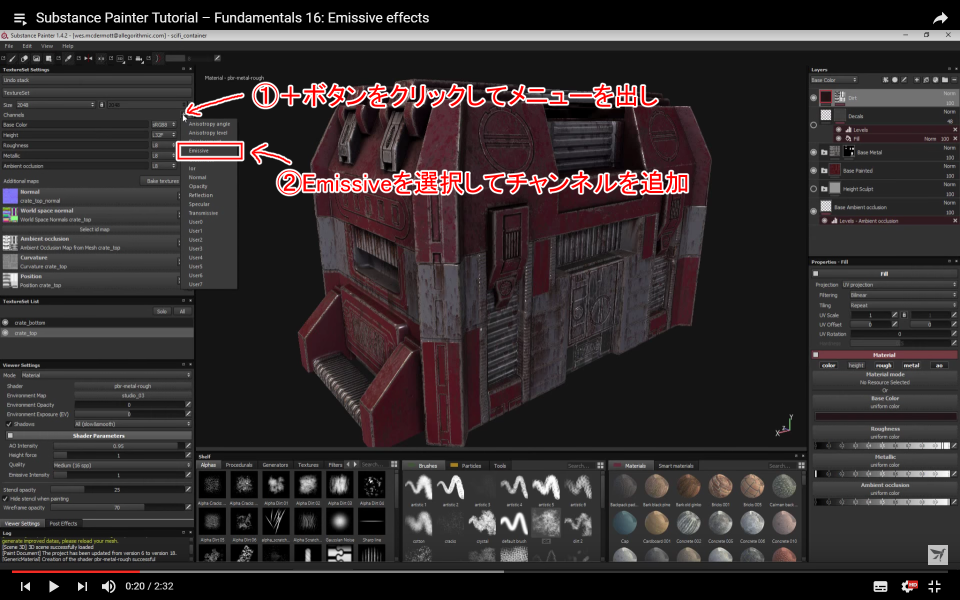Select the Gaussian Noise alpha thumbnail

340,522
